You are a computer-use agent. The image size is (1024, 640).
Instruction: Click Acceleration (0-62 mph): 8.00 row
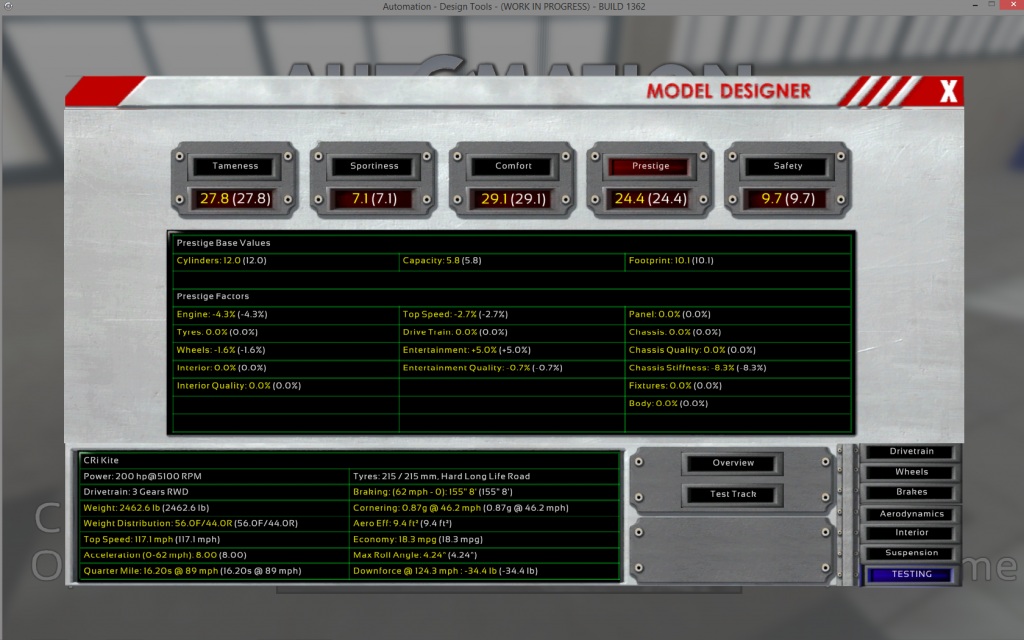point(214,555)
